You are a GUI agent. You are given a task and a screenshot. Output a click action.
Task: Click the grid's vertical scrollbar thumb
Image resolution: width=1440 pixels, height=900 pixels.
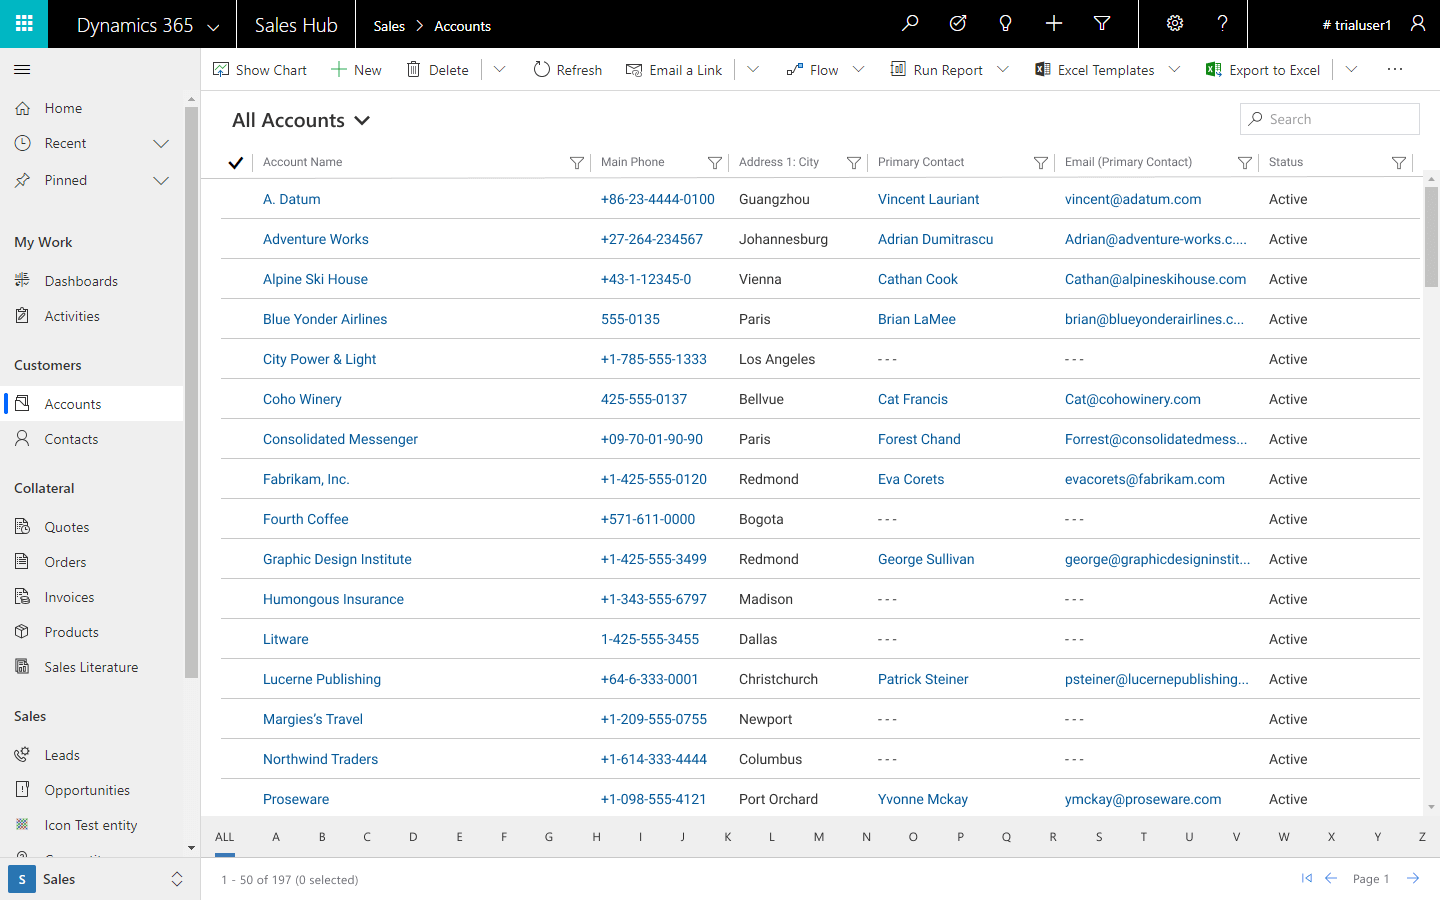(x=1431, y=235)
